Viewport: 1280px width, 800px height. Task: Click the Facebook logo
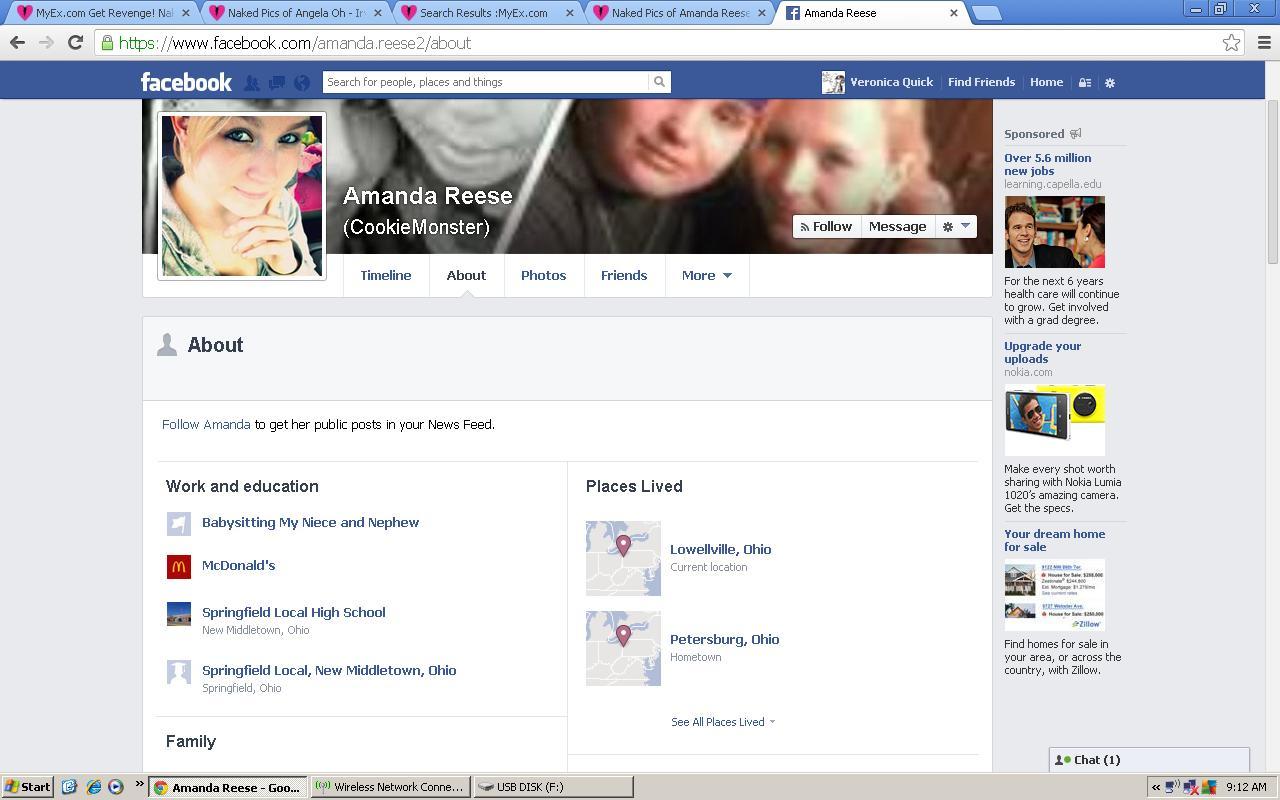pyautogui.click(x=186, y=82)
